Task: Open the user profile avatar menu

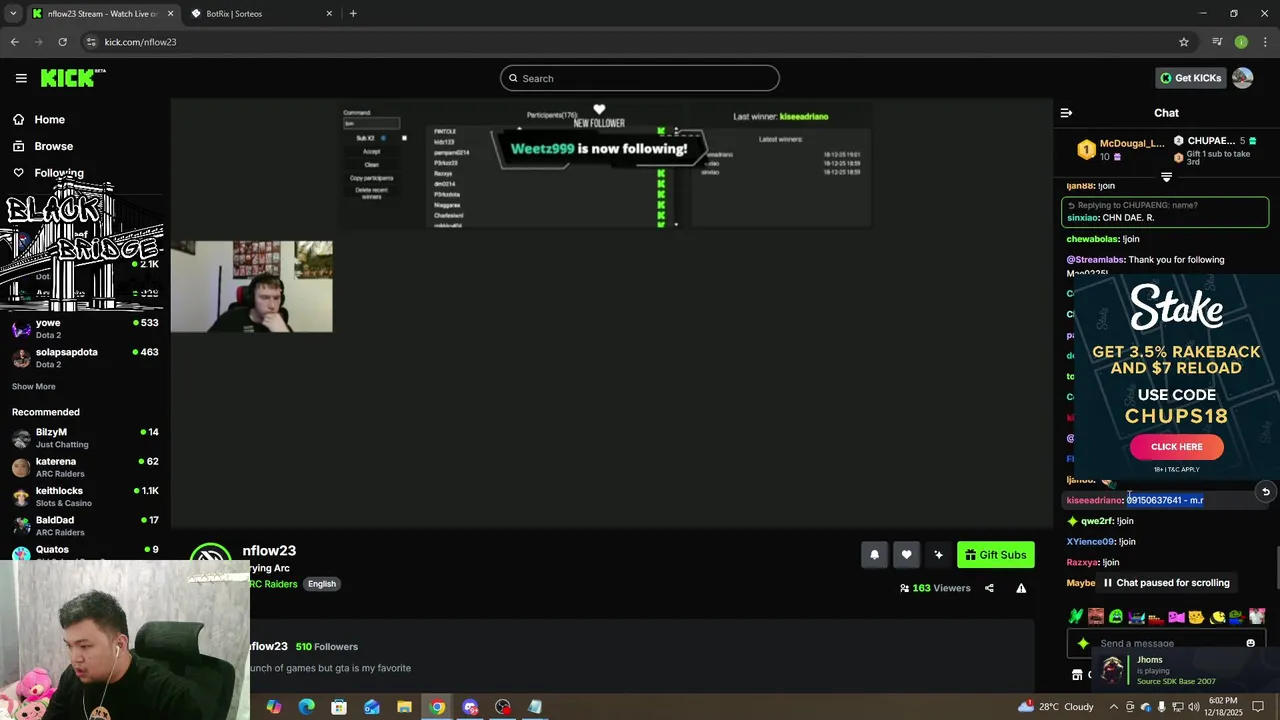Action: (1242, 78)
